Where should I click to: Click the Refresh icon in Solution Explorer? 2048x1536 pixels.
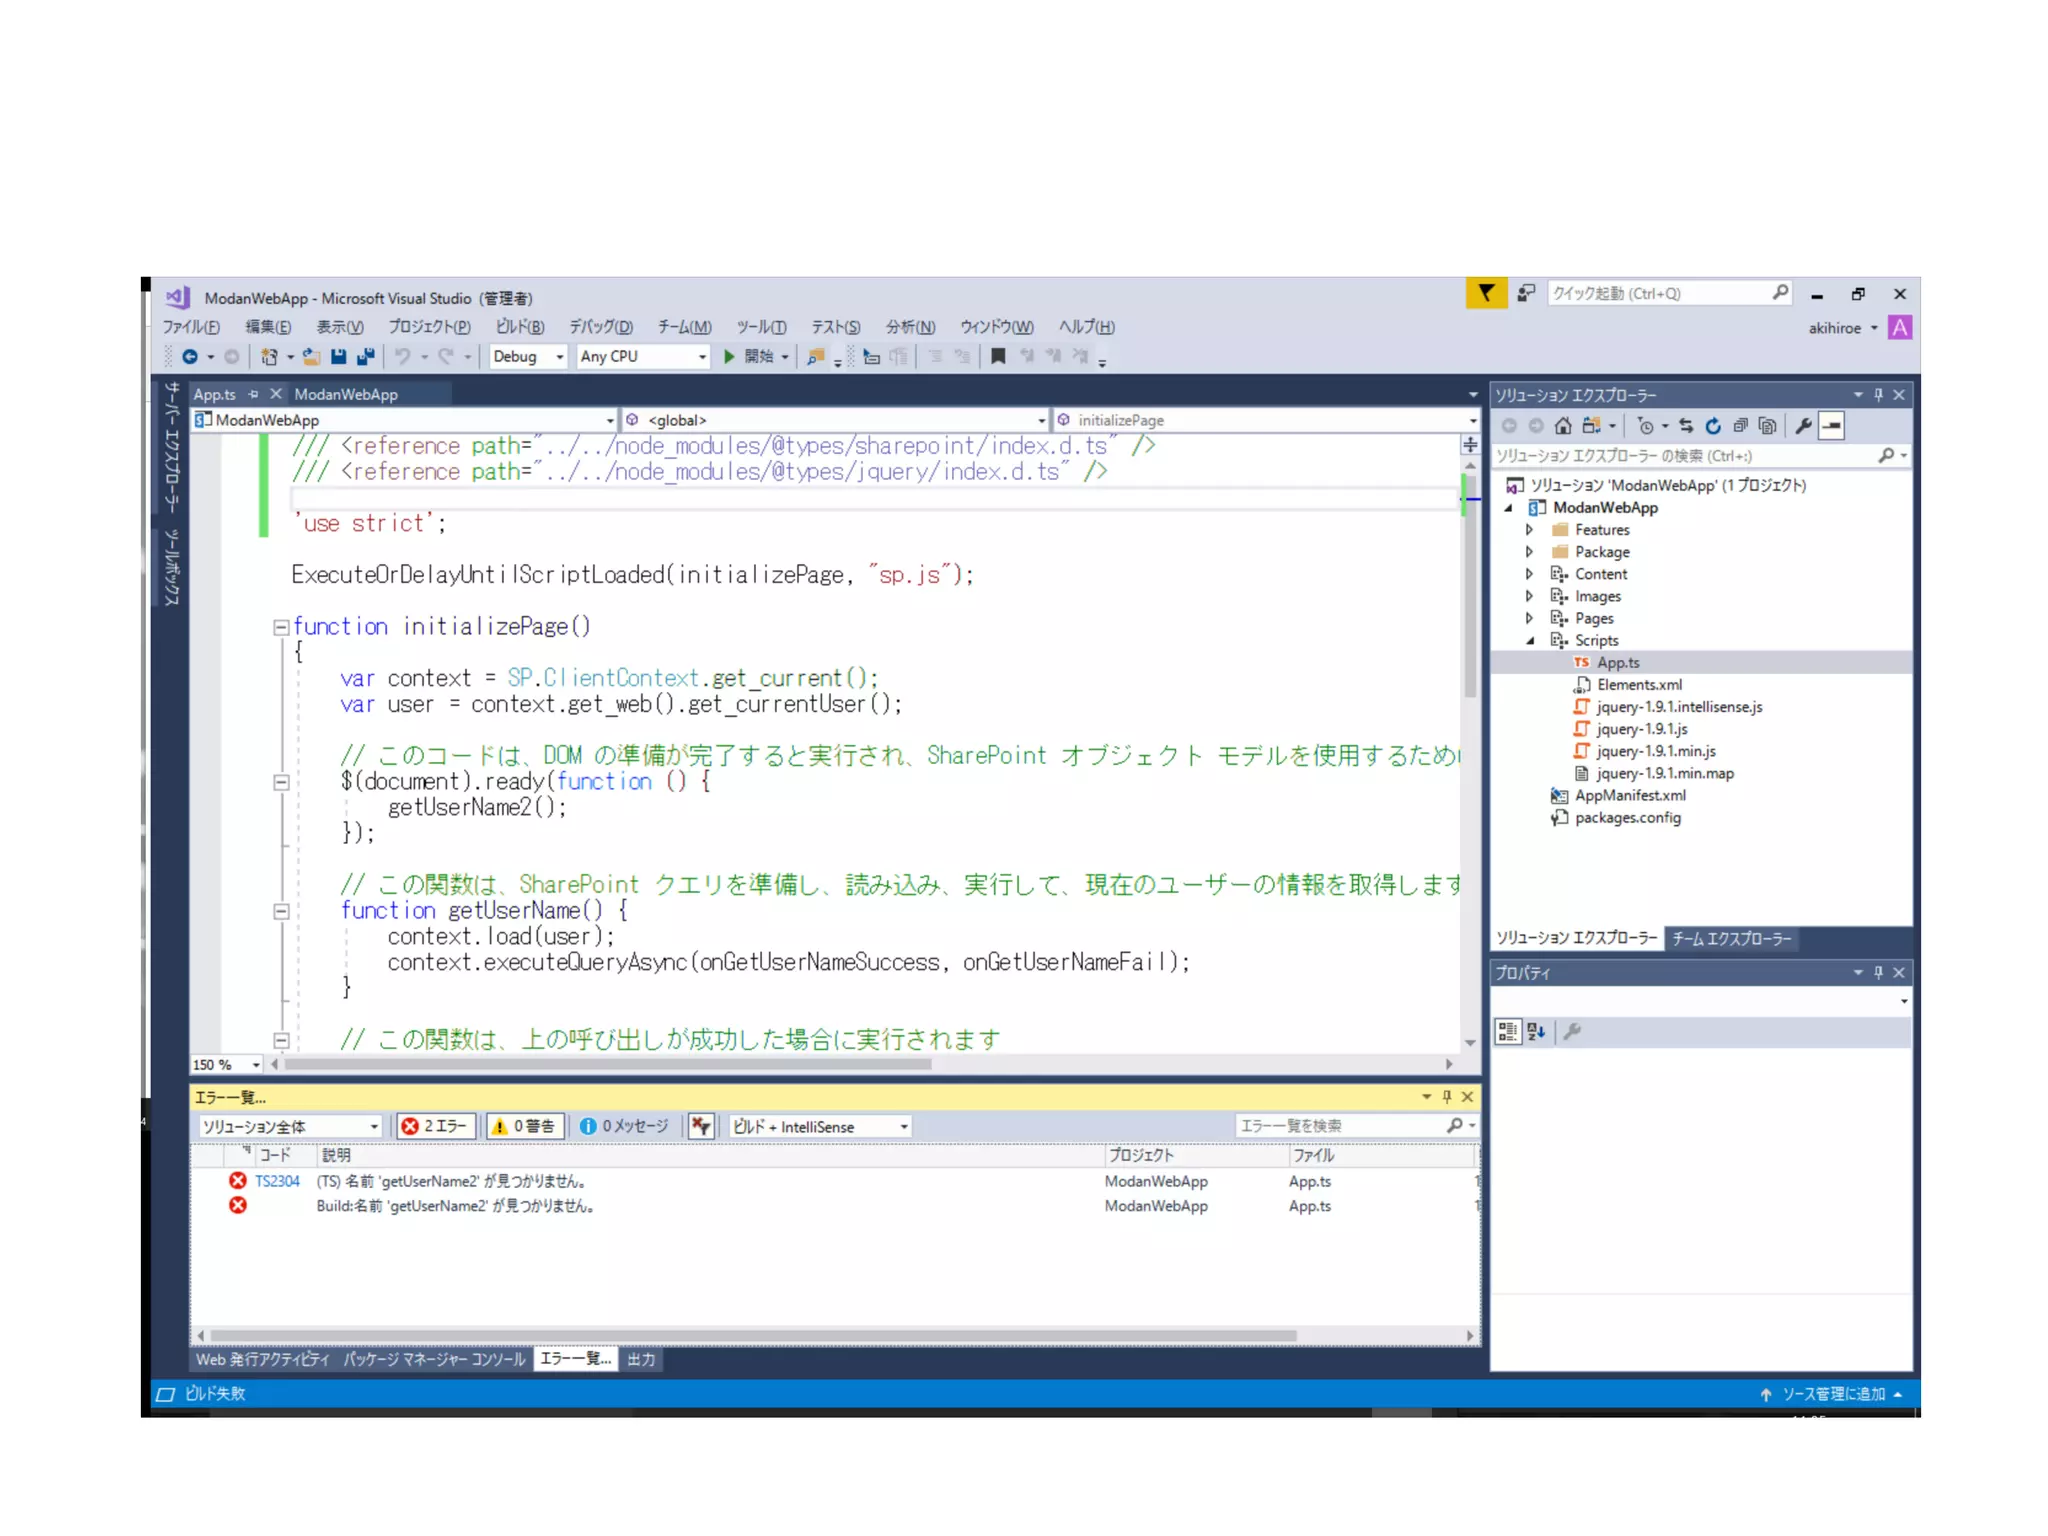1713,427
